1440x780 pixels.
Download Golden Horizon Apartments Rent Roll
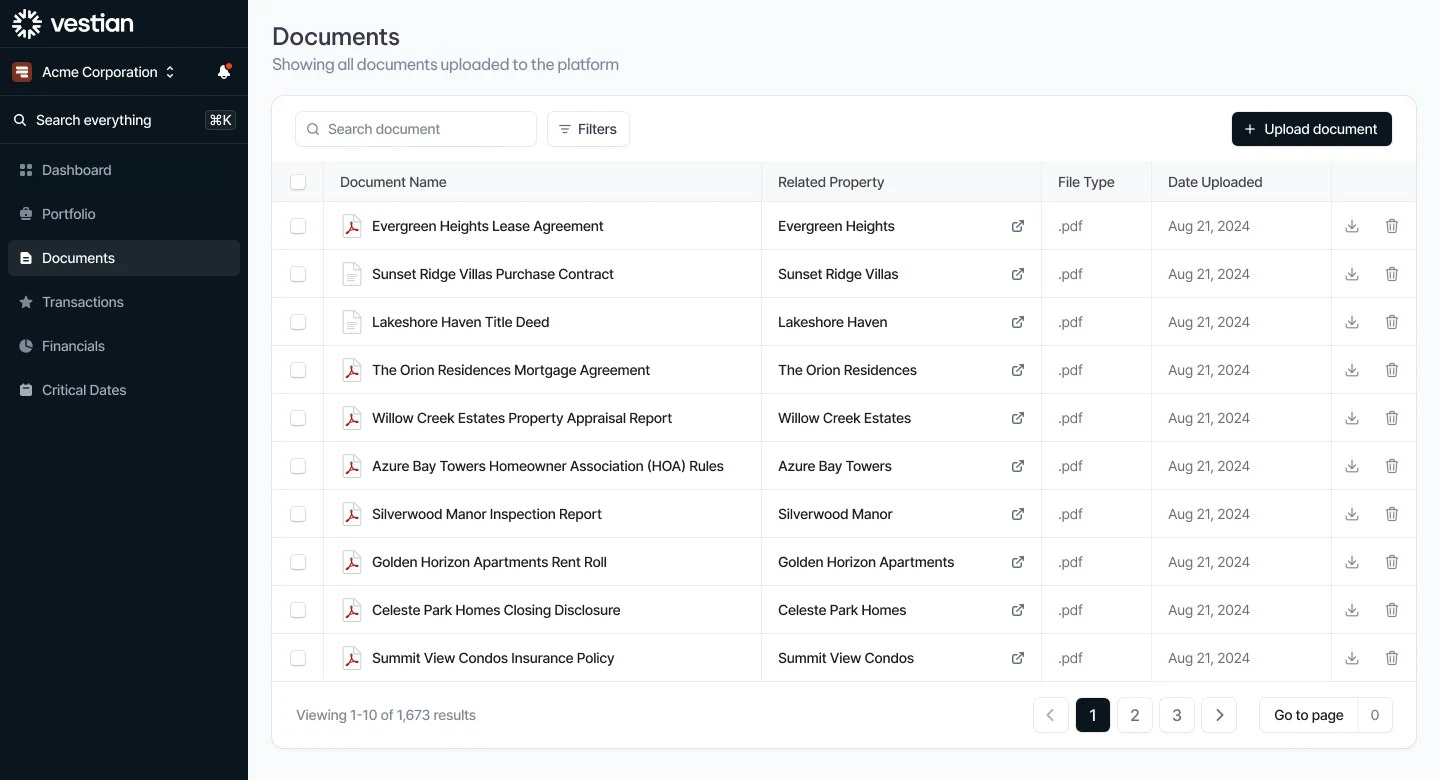[x=1352, y=562]
